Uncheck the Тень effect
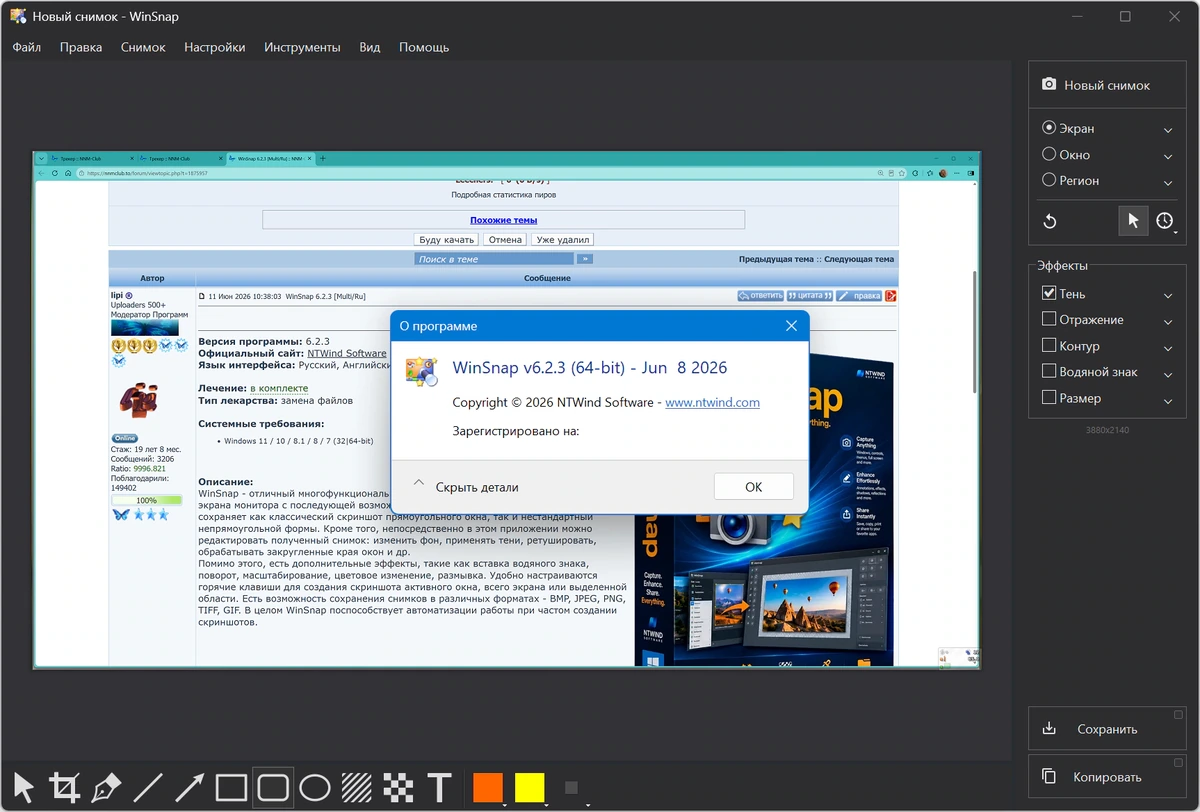The image size is (1200, 812). click(1049, 294)
